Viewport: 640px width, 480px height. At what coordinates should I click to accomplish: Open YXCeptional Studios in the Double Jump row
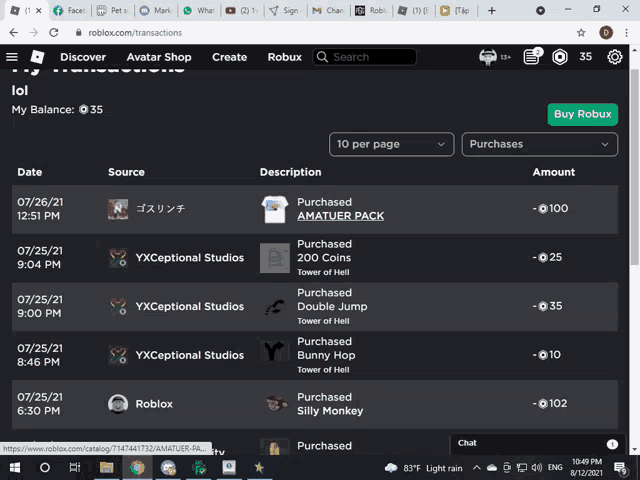(x=189, y=307)
